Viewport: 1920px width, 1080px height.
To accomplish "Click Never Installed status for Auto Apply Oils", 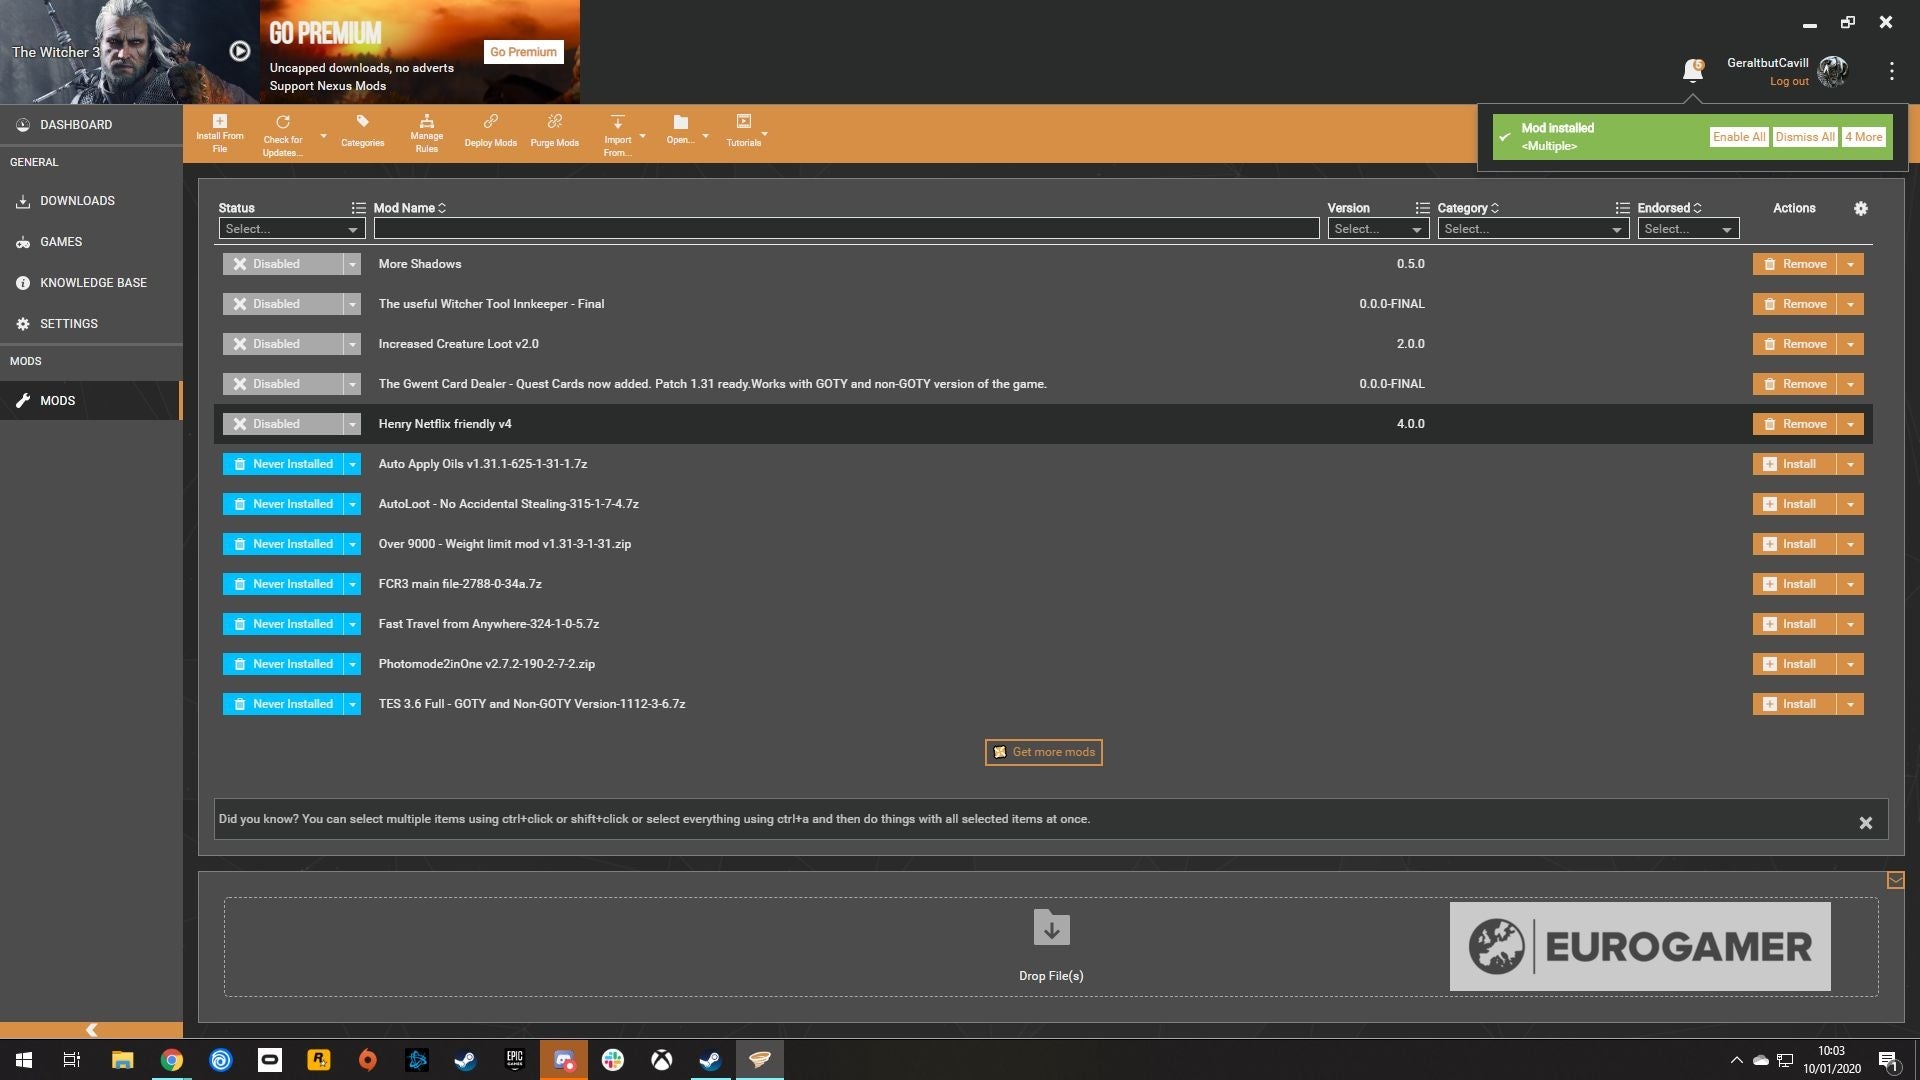I will tap(282, 464).
